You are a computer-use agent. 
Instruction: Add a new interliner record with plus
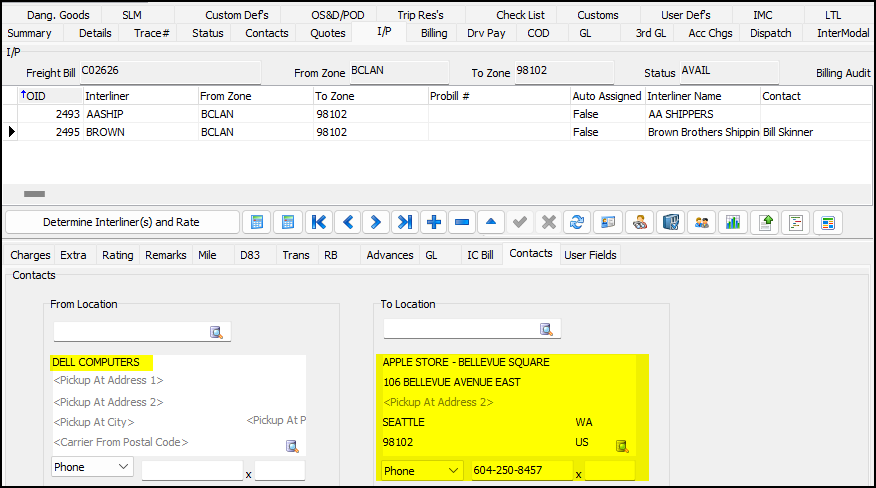tap(433, 222)
